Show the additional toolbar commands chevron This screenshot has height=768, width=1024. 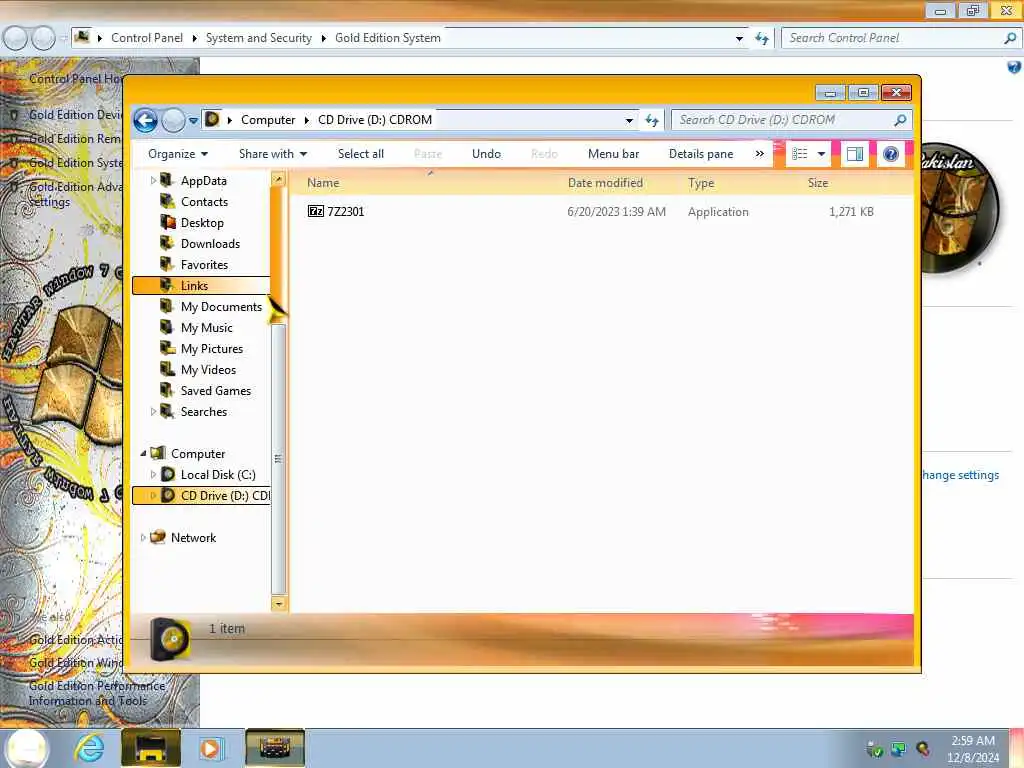(760, 154)
